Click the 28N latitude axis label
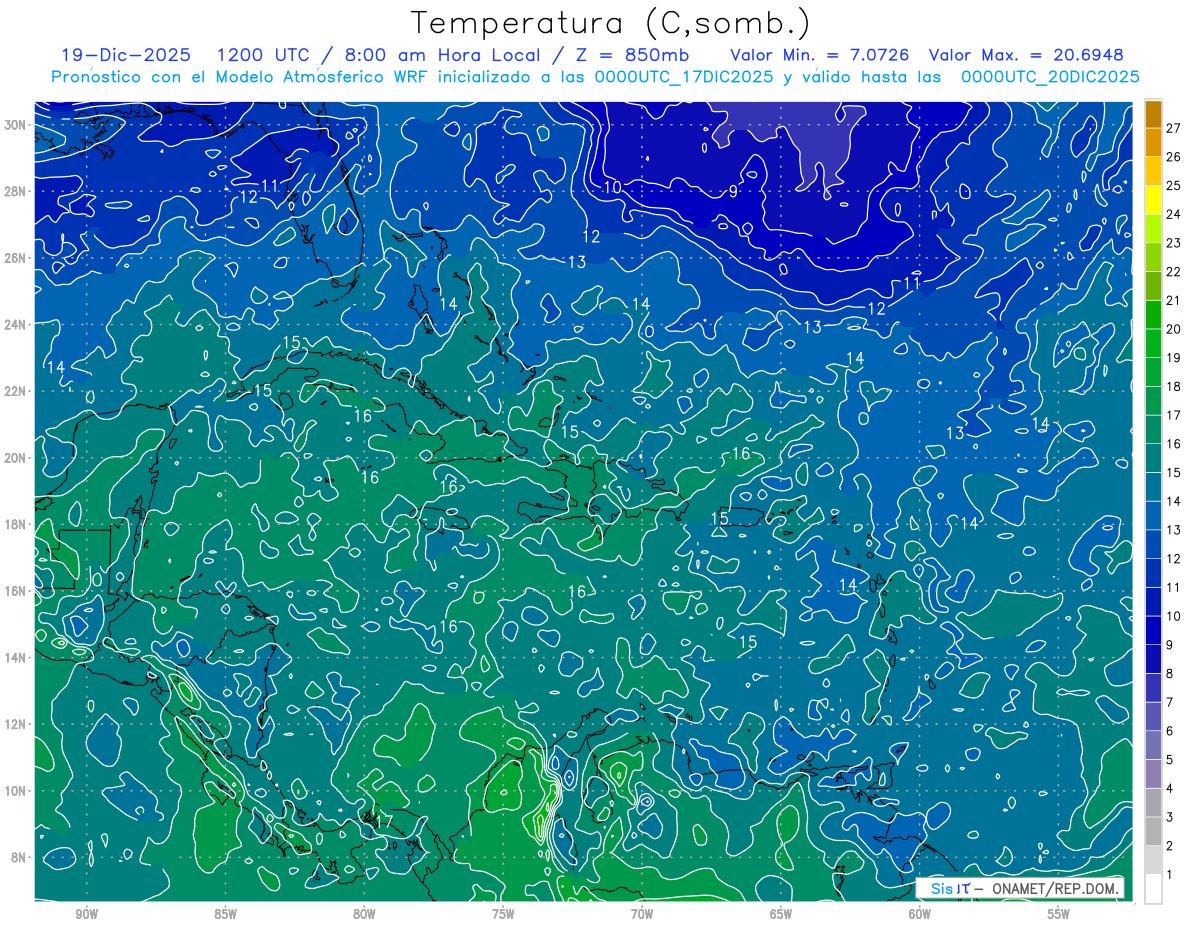 [x=16, y=191]
